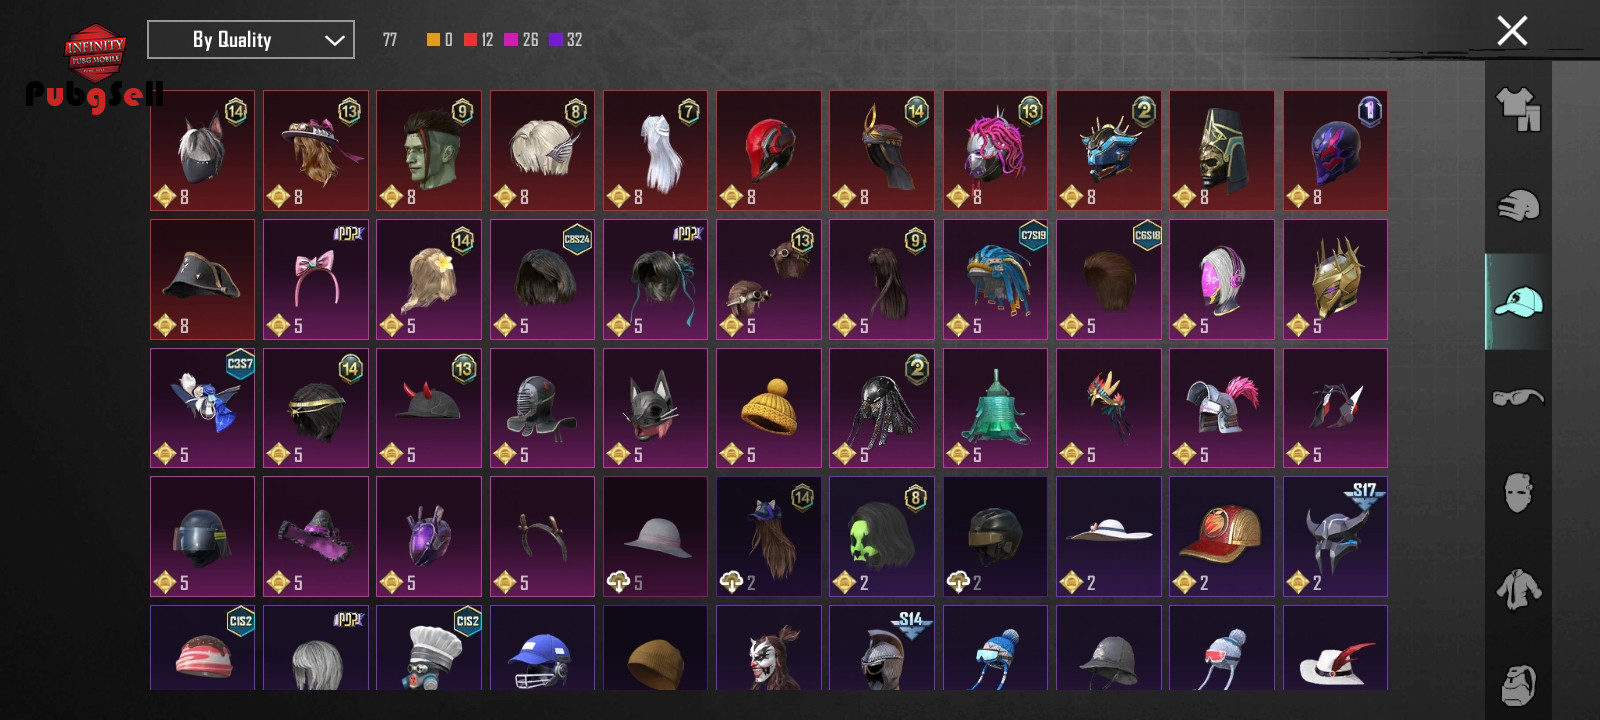This screenshot has height=720, width=1600.
Task: Choose the golden spiked crown helmet
Action: (1335, 280)
